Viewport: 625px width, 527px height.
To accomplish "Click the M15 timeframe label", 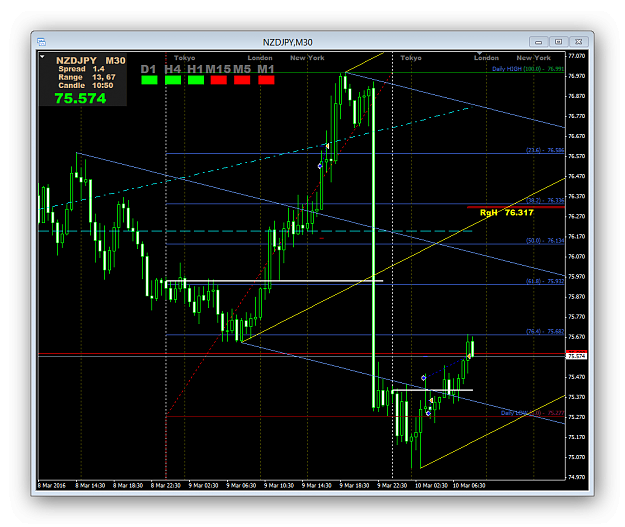I will [218, 69].
